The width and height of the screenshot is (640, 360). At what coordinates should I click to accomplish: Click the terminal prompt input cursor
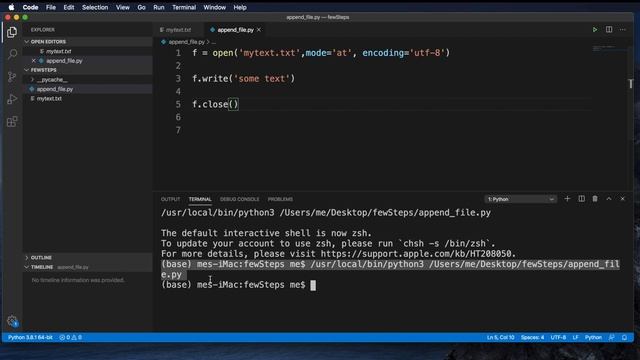click(x=313, y=285)
